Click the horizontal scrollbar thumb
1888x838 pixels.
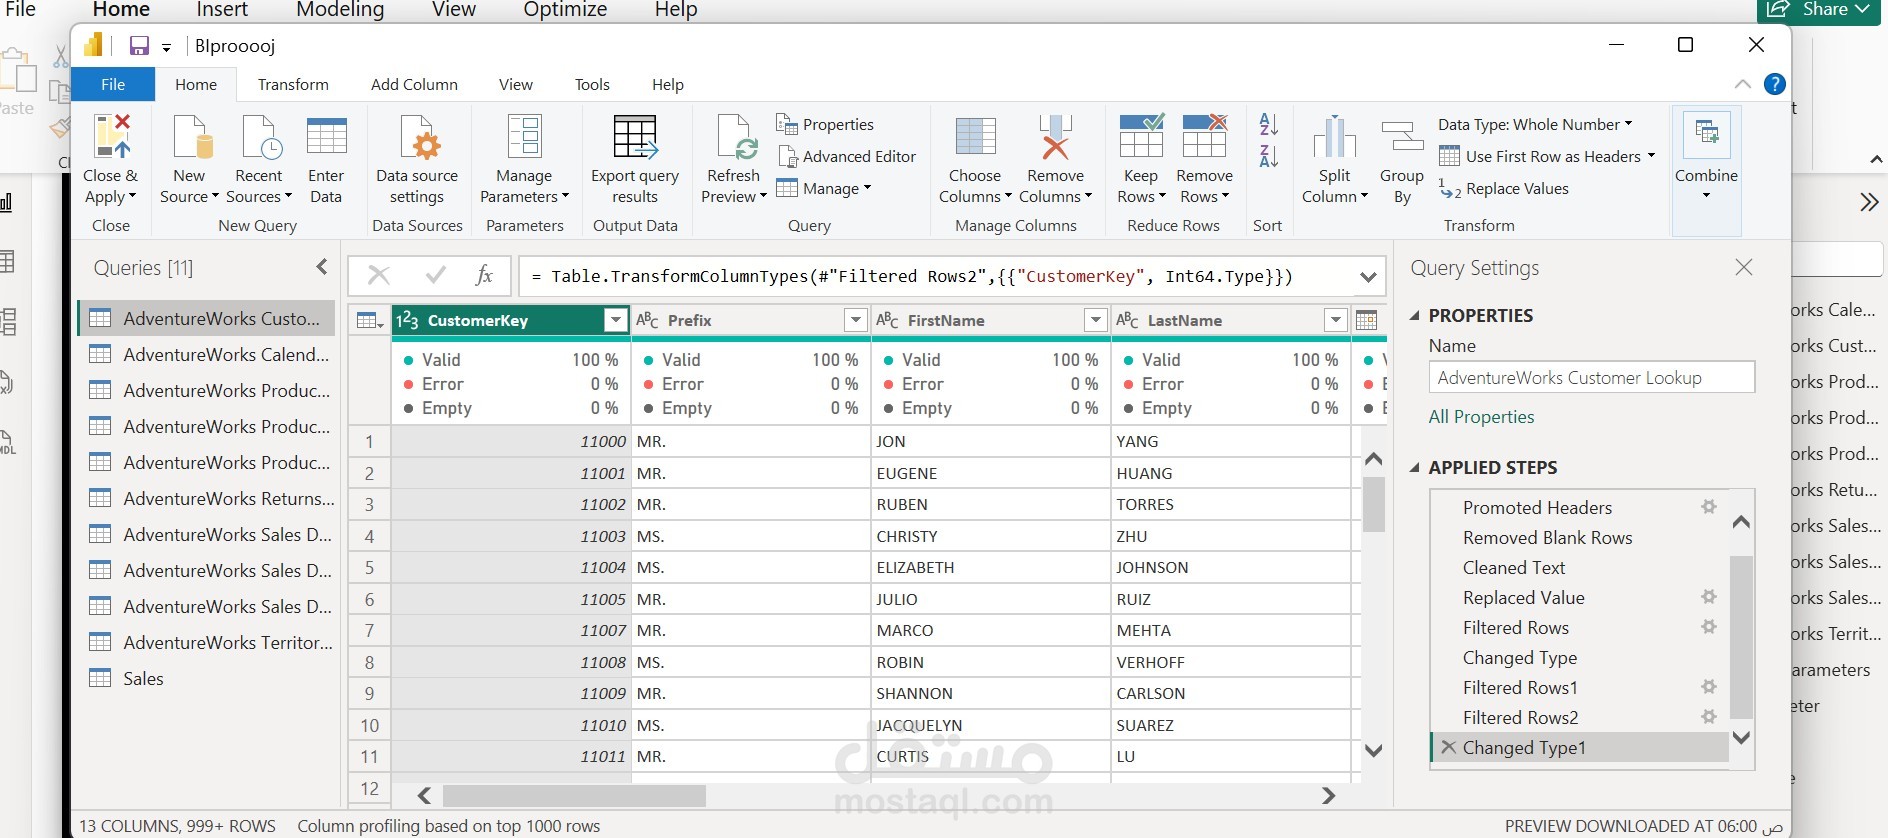(x=574, y=796)
